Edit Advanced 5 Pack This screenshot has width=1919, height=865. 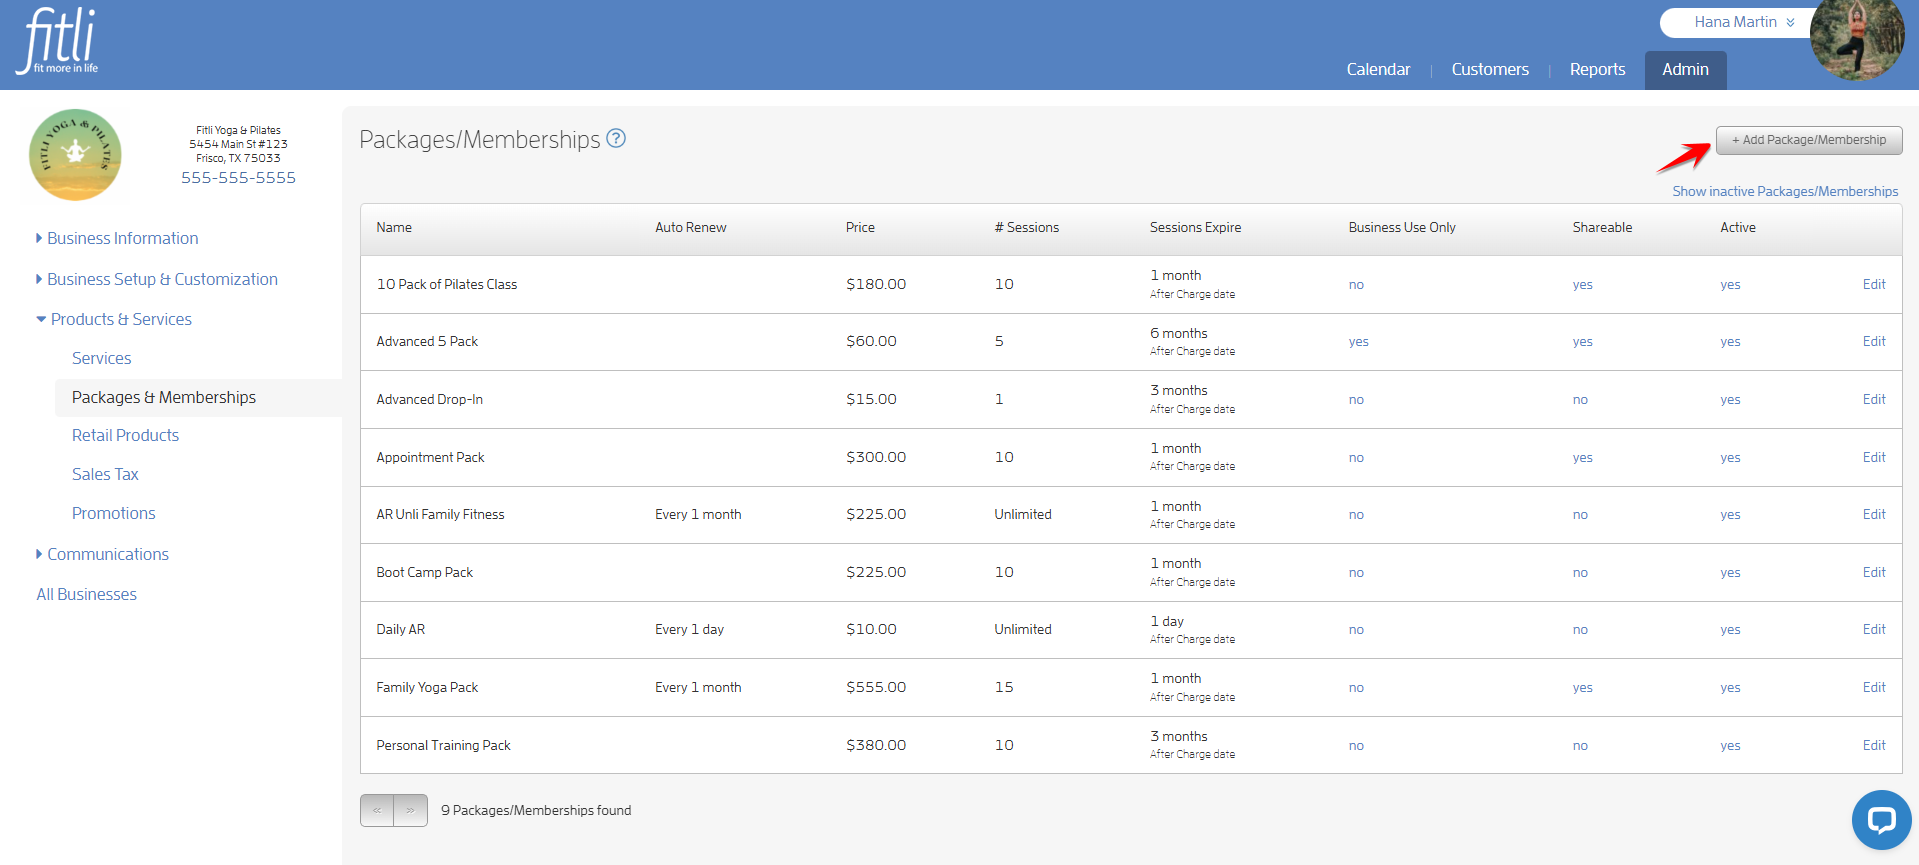[x=1874, y=341]
